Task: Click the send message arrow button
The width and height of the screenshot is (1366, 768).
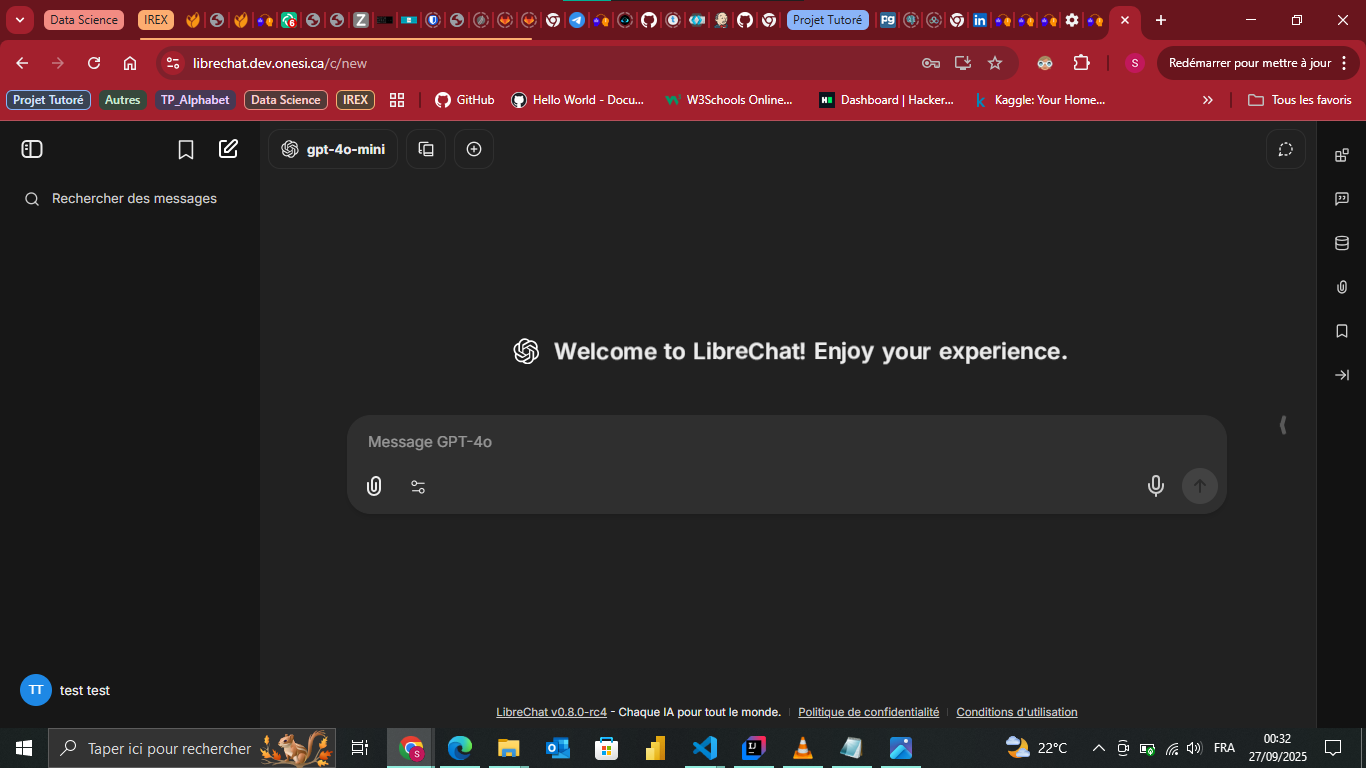Action: click(1200, 486)
